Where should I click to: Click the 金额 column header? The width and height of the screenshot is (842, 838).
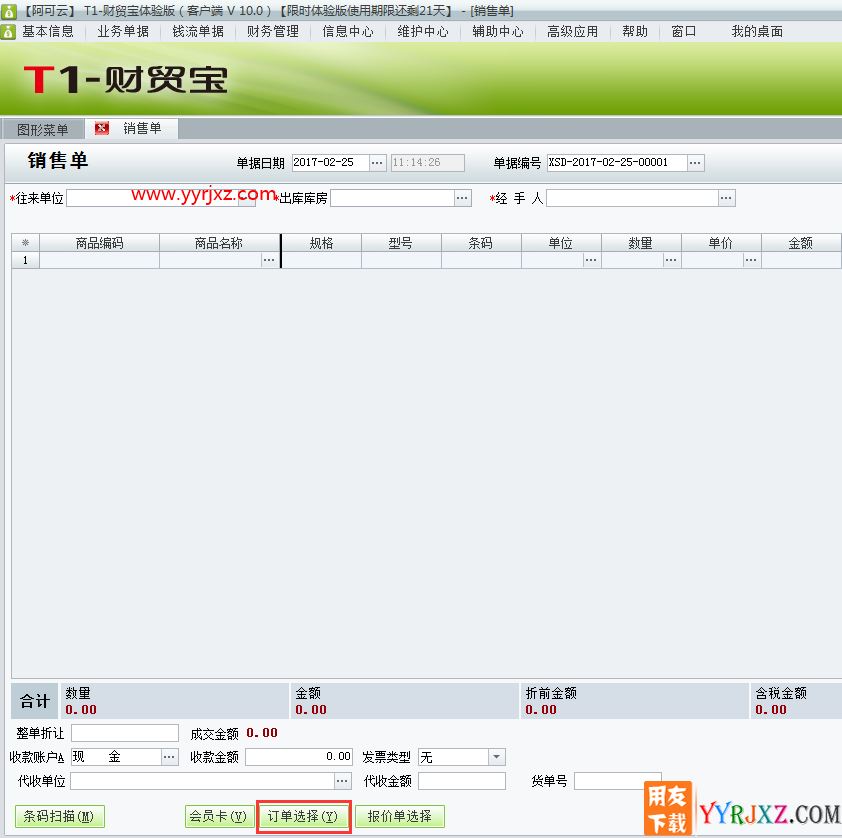[801, 243]
